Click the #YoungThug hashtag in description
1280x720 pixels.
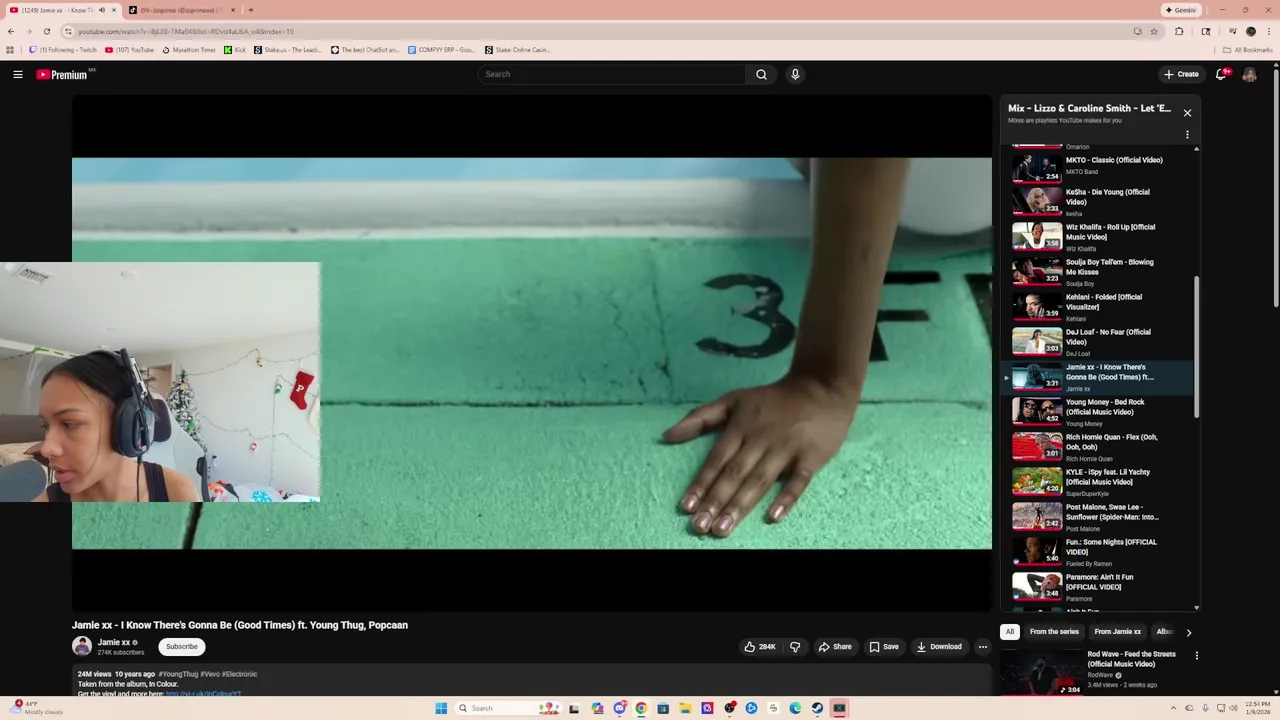click(178, 674)
